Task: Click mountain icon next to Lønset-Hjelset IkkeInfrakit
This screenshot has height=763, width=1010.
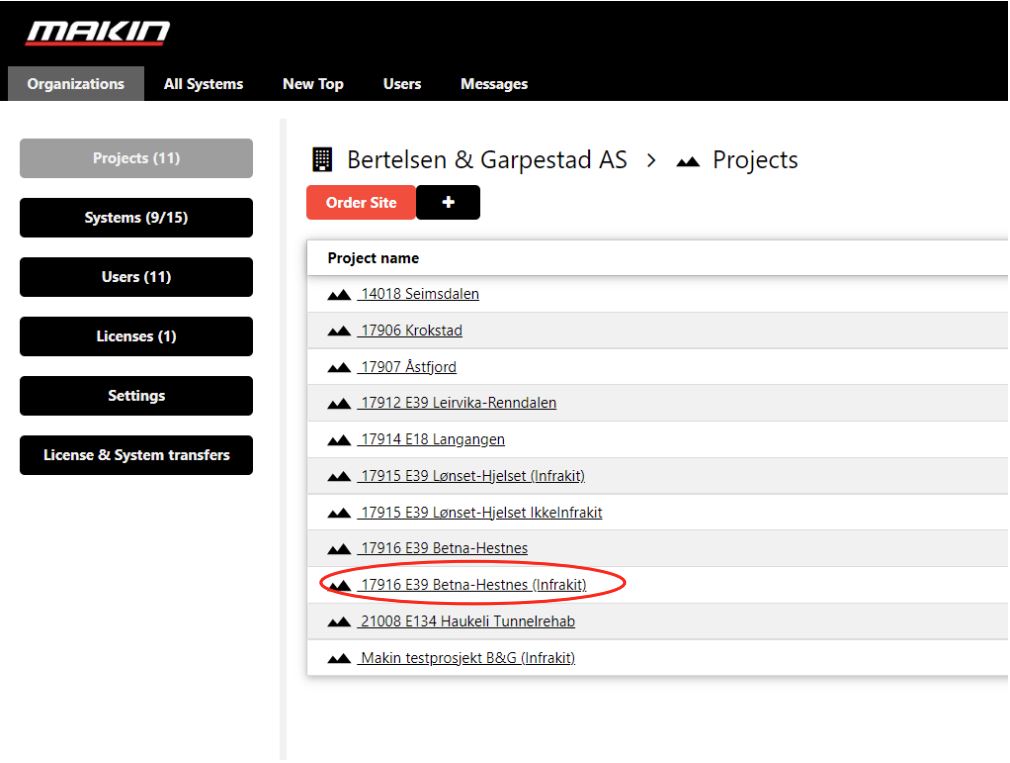Action: [339, 513]
